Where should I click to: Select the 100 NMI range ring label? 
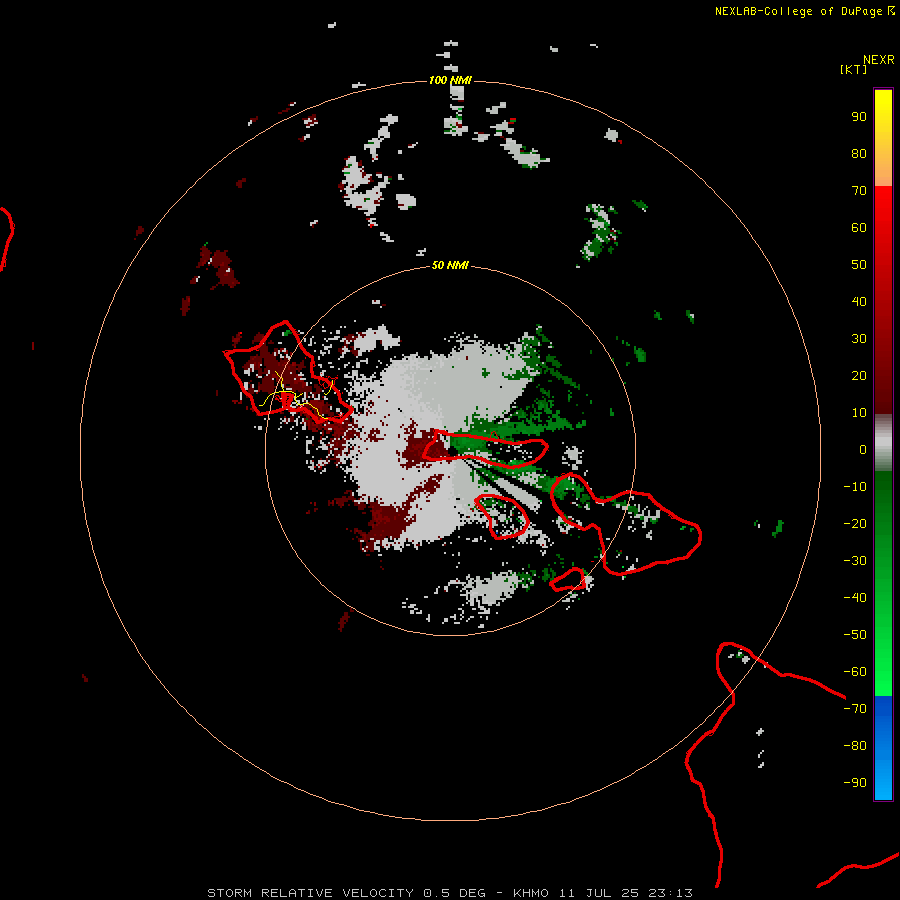coord(450,80)
